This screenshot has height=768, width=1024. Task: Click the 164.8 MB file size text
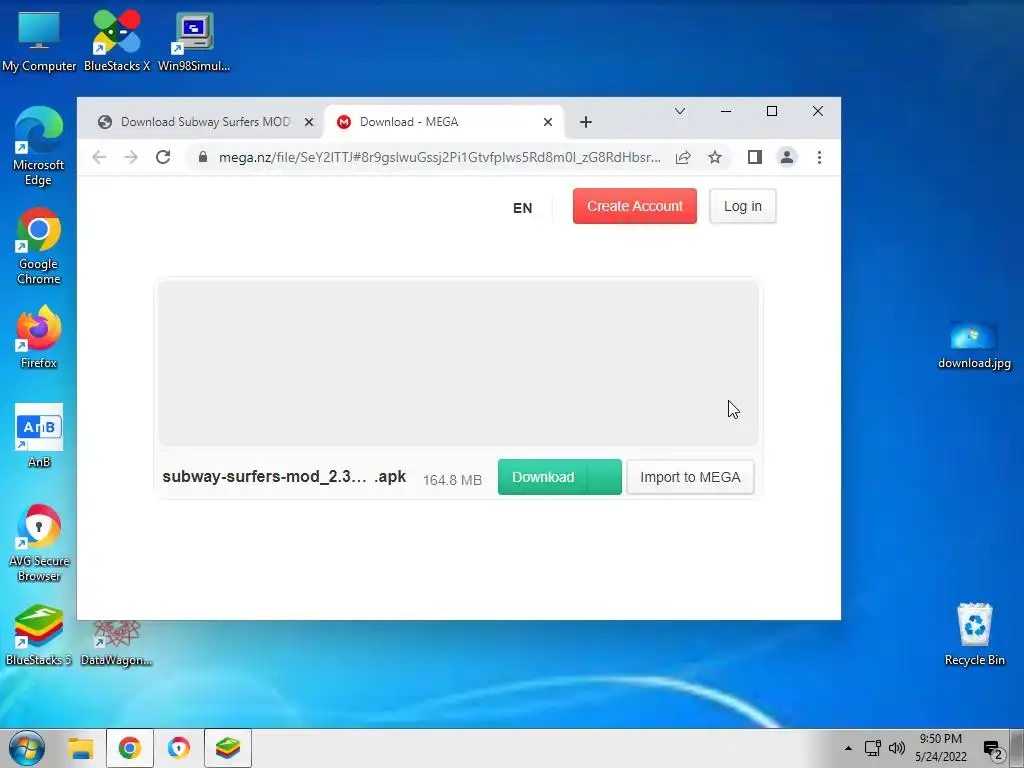[452, 480]
